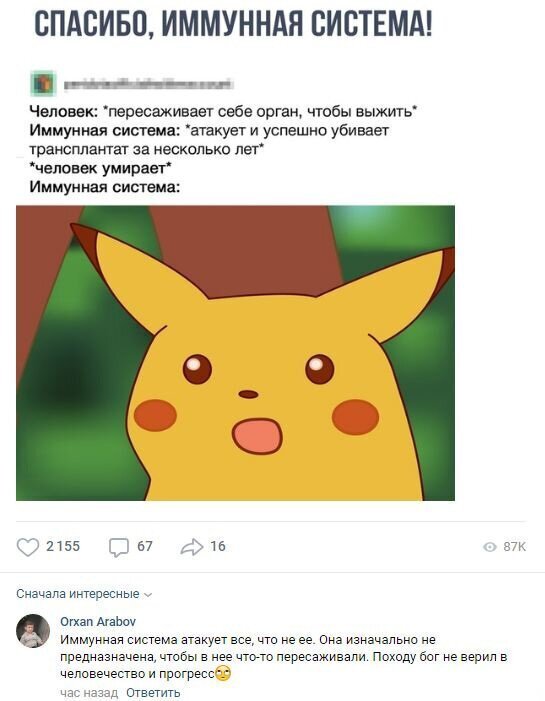
Task: Click the chevron next to 'Сначала интересные'
Action: (148, 595)
